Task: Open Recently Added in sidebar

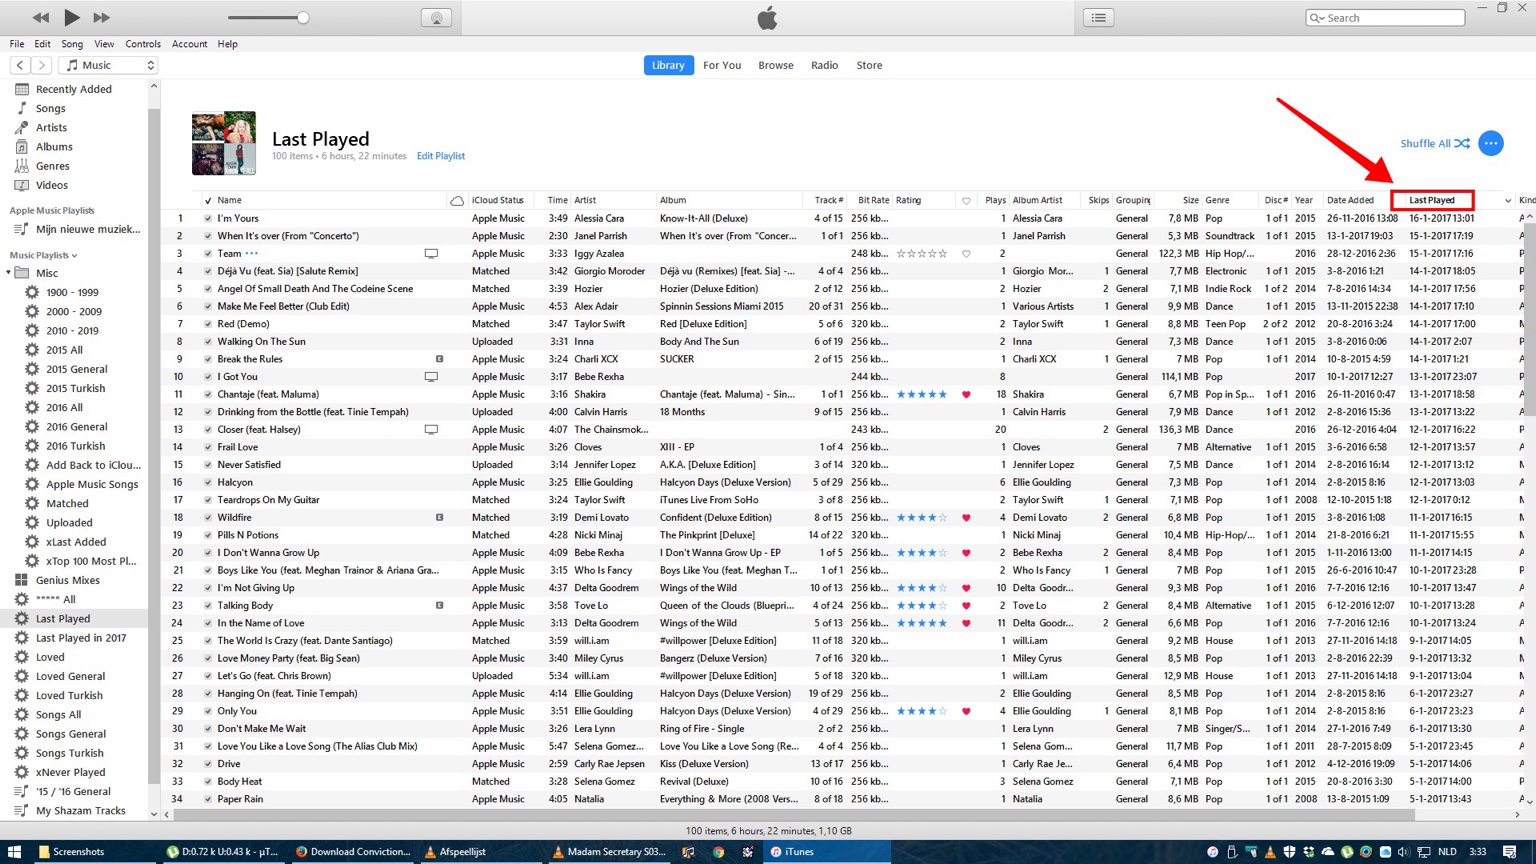Action: (x=73, y=89)
